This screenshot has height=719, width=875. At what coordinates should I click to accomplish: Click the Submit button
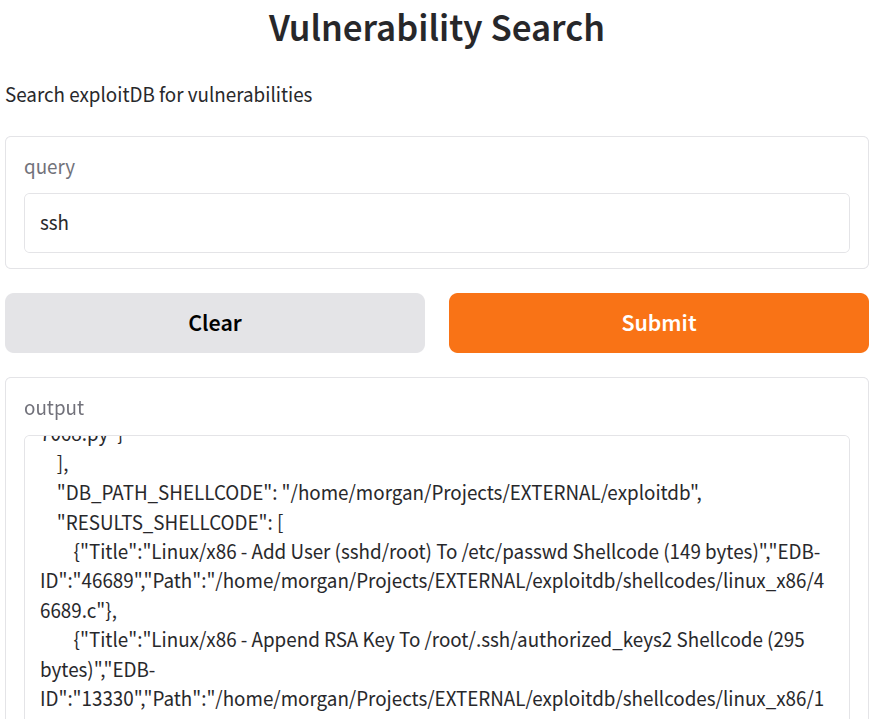pos(658,323)
